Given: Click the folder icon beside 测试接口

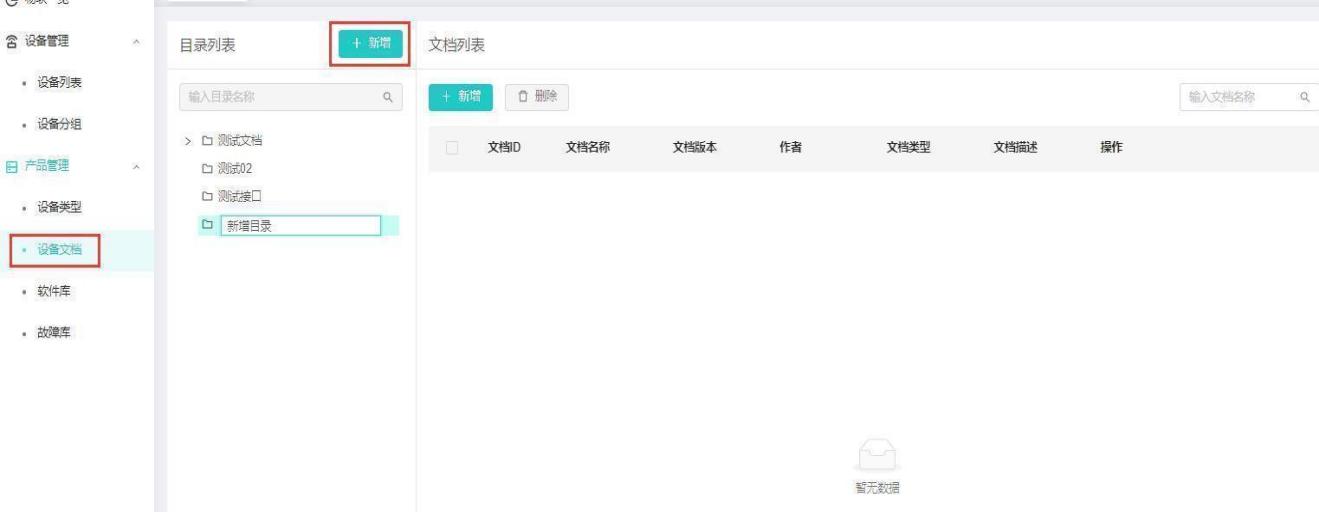Looking at the screenshot, I should (207, 196).
